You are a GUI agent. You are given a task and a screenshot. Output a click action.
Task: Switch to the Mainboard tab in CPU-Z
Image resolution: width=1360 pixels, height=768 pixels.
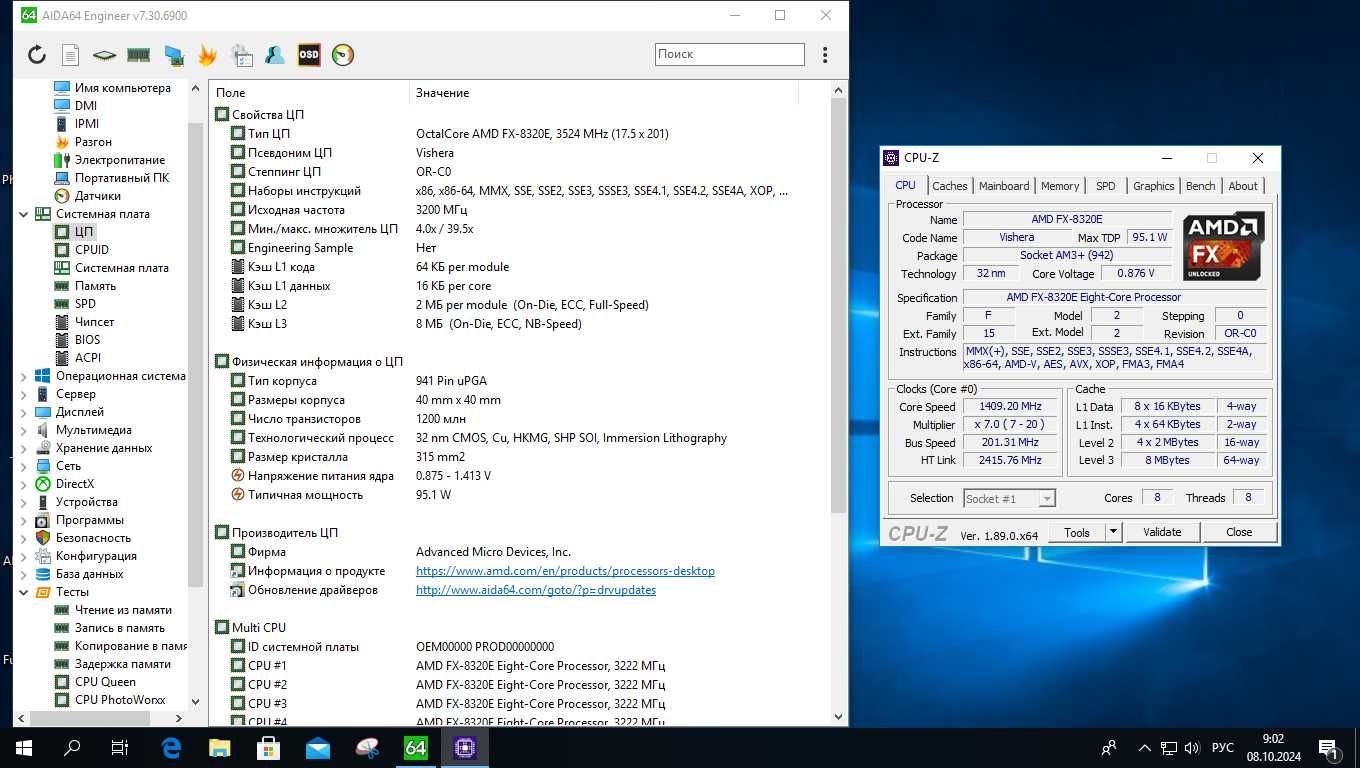click(1004, 186)
